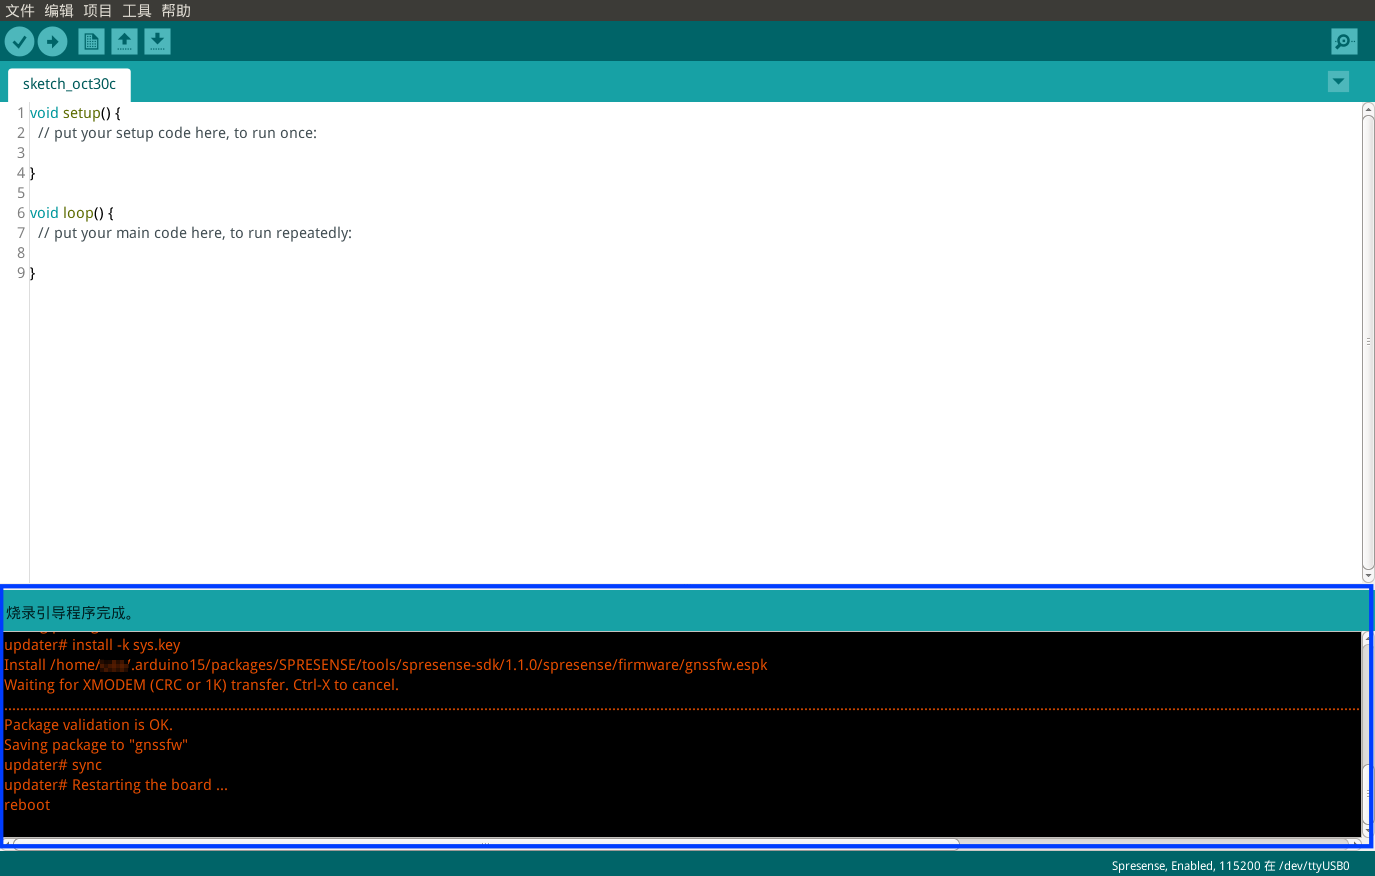Screen dimensions: 1375x876
Task: Create a new sketch with New icon
Action: click(x=91, y=42)
